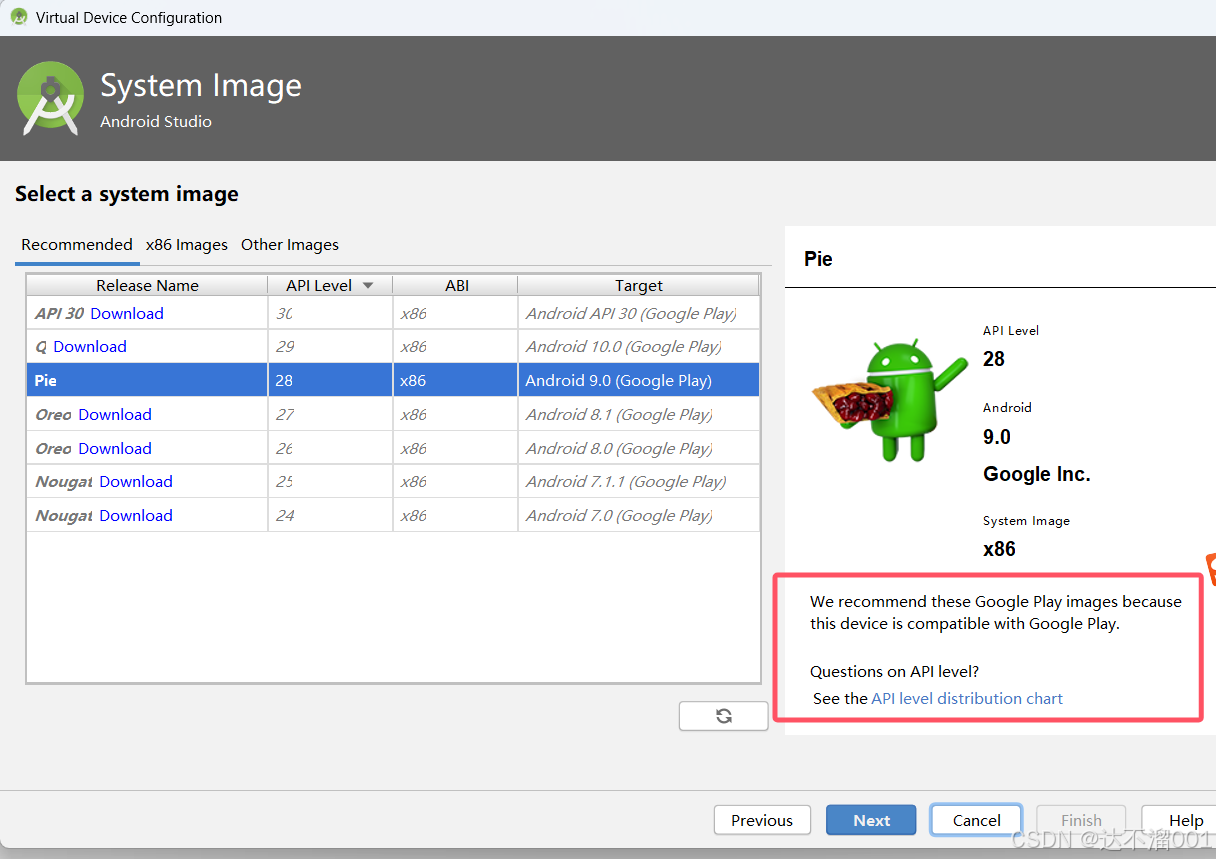1216x859 pixels.
Task: Click the Release Name column header
Action: (147, 285)
